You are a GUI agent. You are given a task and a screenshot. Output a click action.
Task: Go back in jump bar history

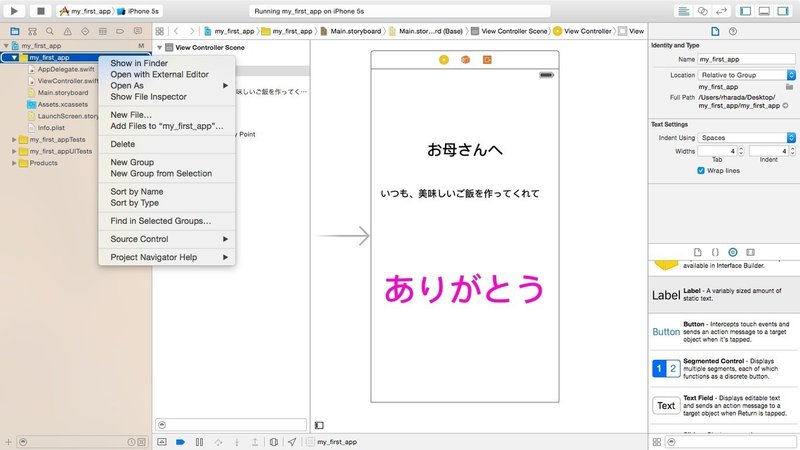[176, 31]
